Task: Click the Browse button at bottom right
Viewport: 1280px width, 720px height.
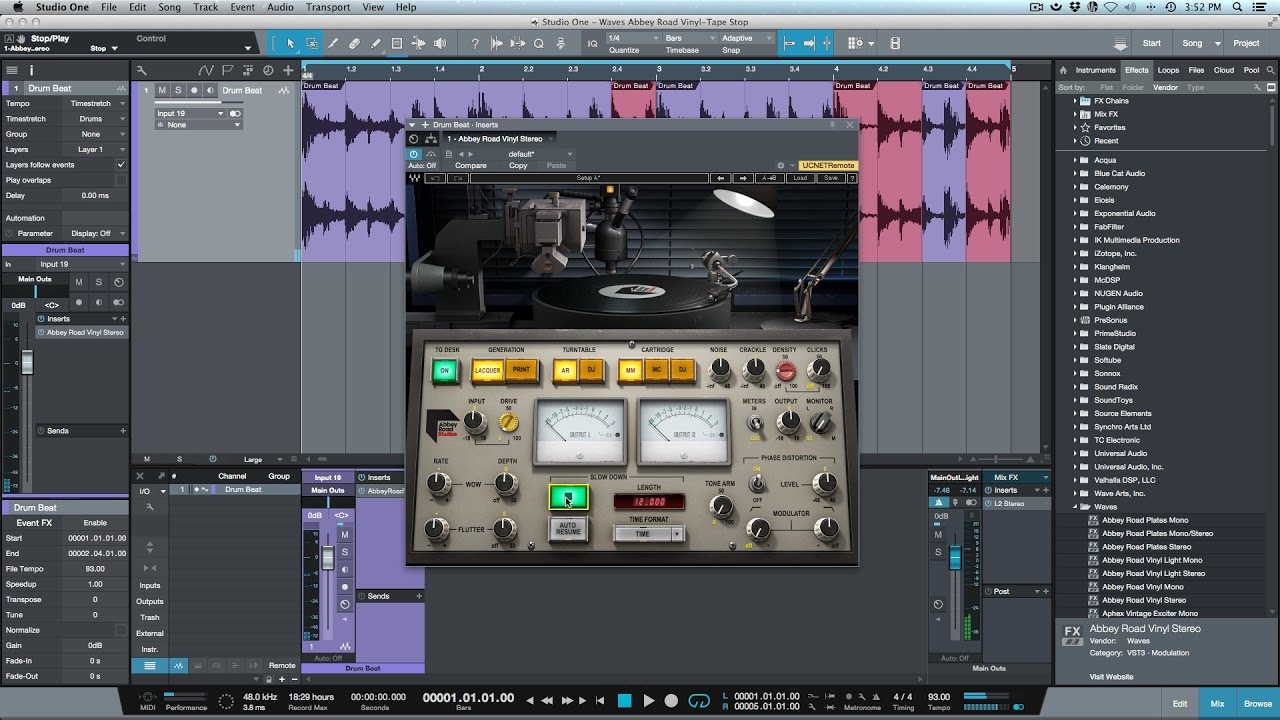Action: point(1257,703)
